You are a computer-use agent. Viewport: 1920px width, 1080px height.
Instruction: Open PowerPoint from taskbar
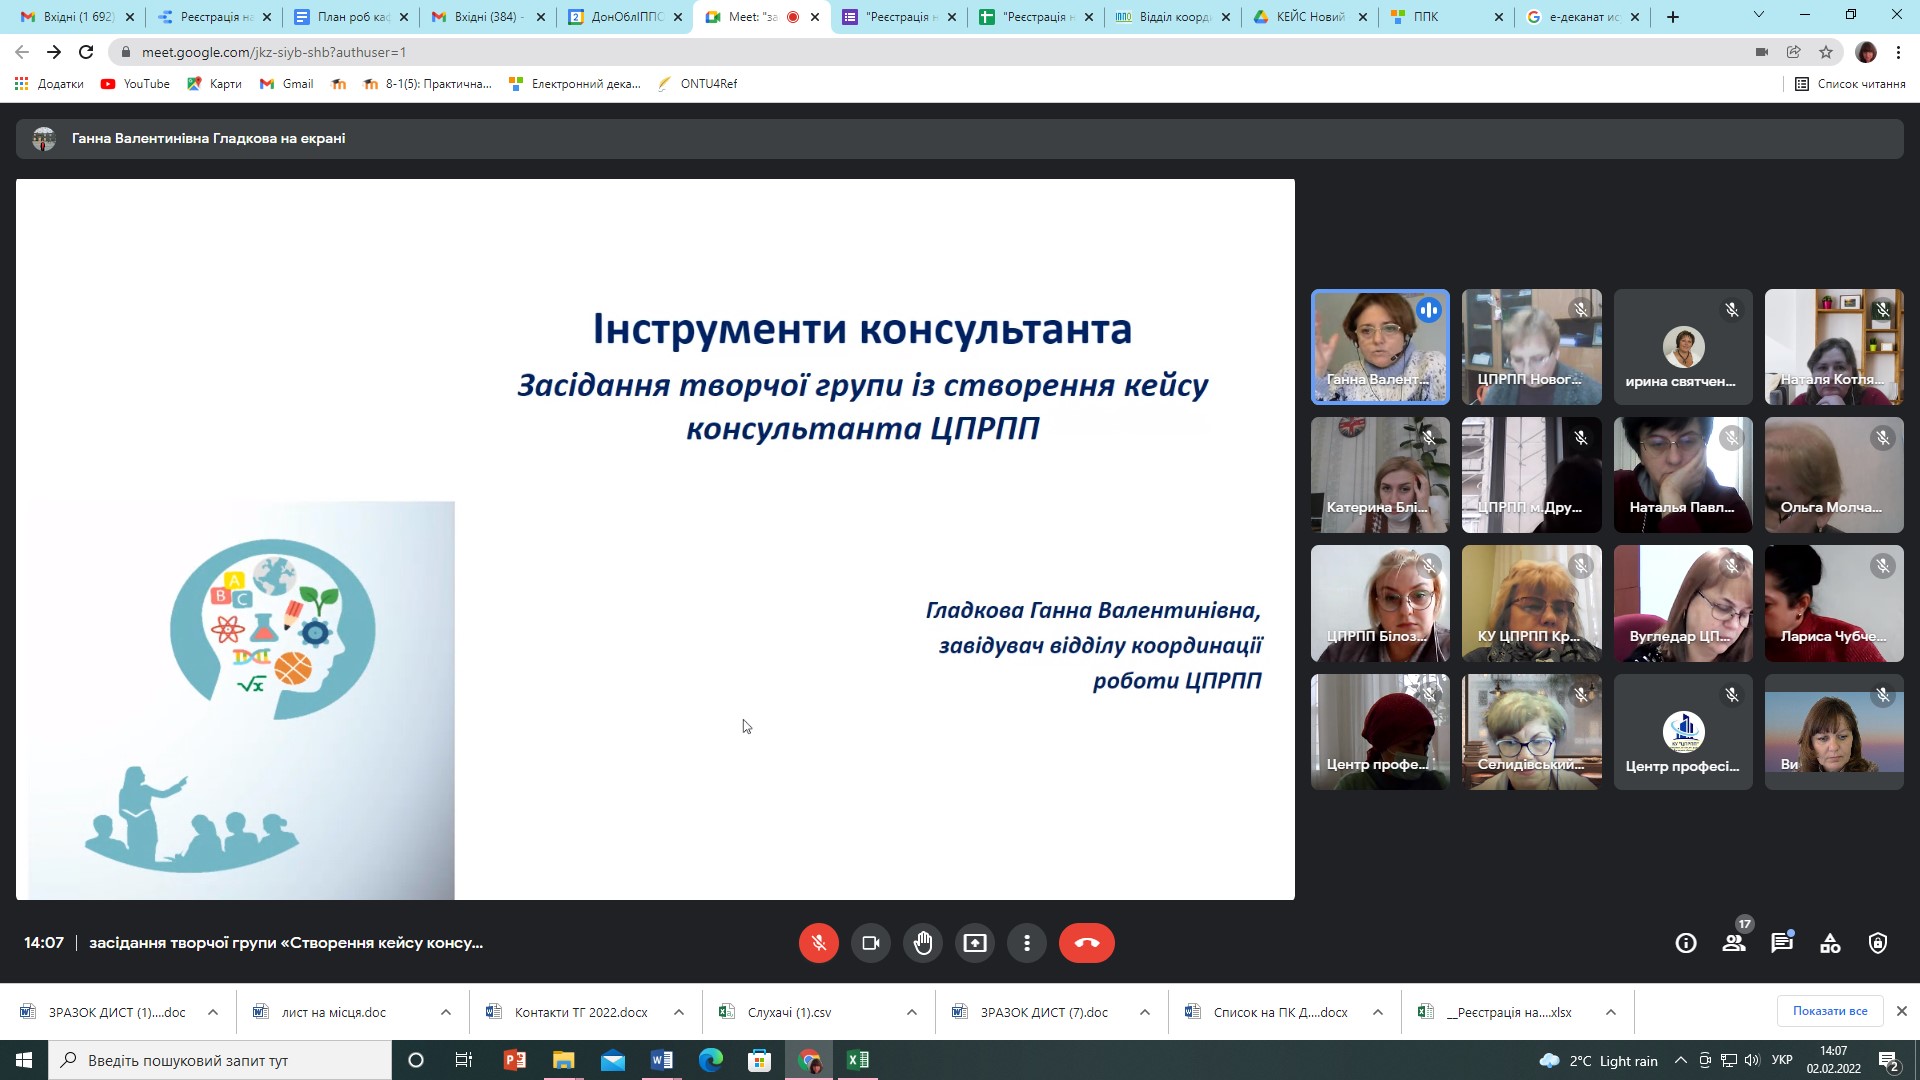point(515,1060)
